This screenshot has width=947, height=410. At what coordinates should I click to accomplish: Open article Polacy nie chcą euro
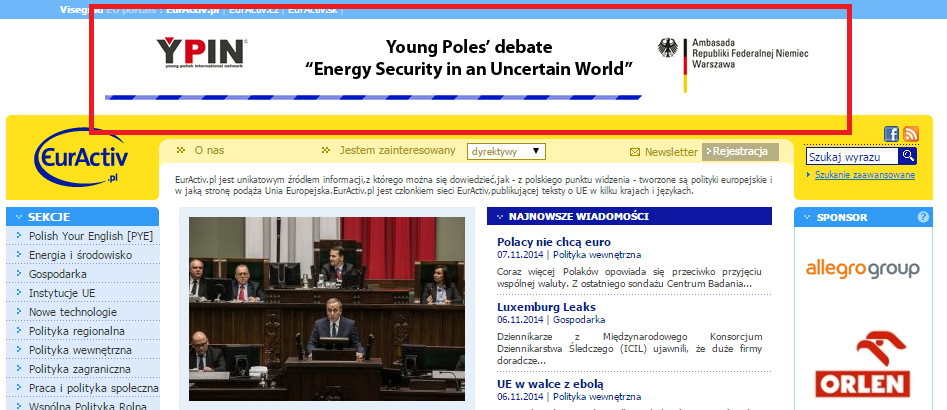(554, 242)
